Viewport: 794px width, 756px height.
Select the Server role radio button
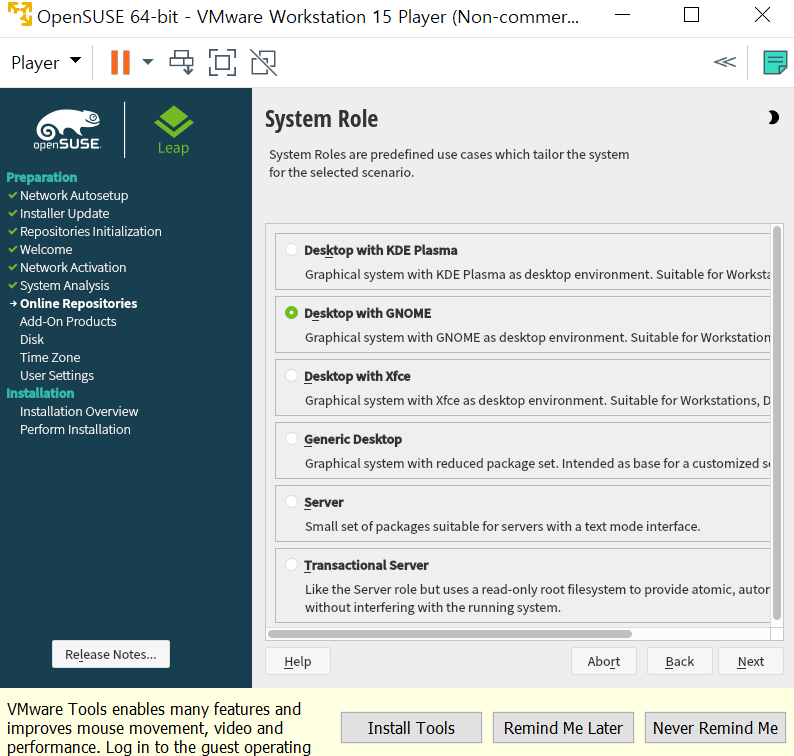[x=291, y=502]
